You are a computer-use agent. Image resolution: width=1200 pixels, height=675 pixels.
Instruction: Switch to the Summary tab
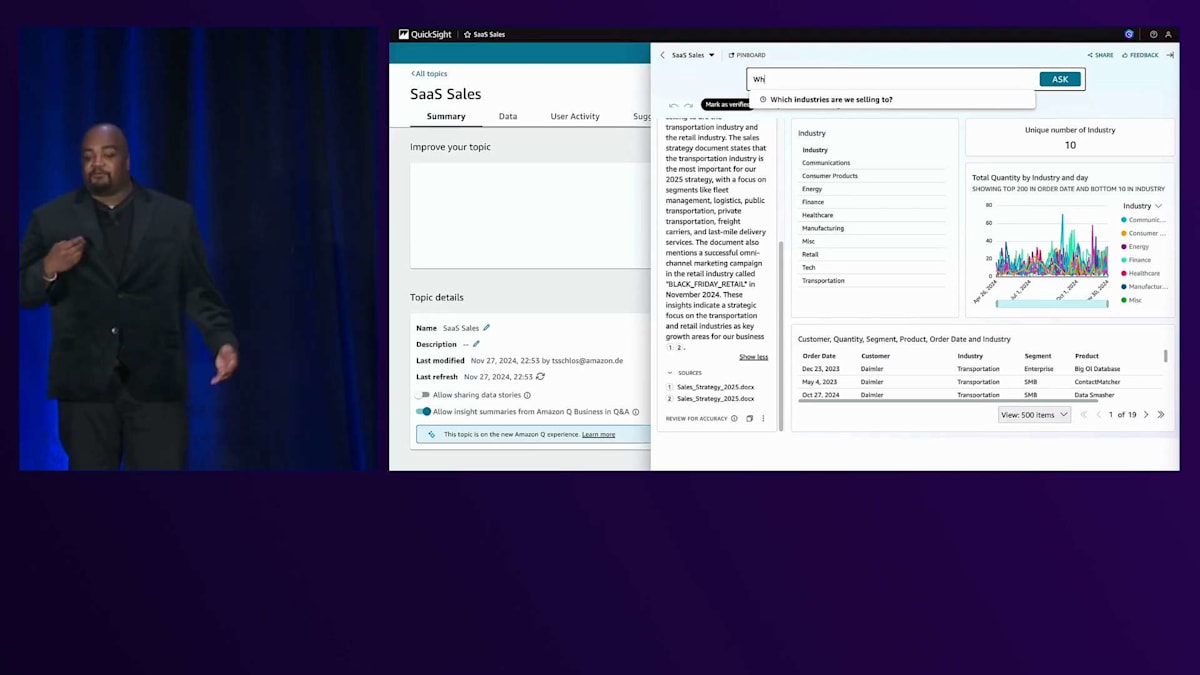click(x=446, y=116)
